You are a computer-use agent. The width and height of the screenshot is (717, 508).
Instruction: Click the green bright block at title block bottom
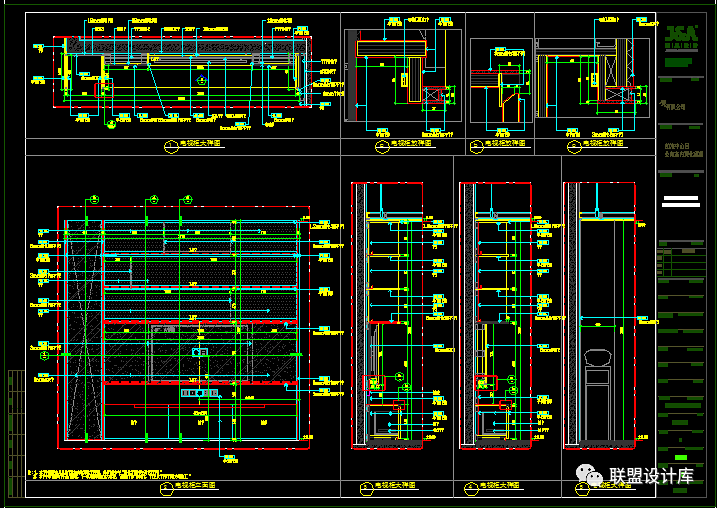679,459
